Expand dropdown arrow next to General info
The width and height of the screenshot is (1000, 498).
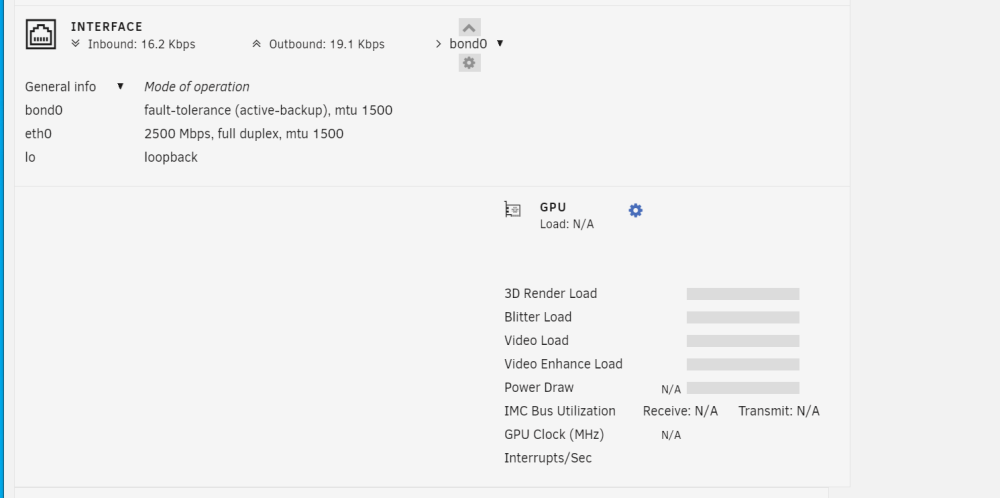[120, 86]
